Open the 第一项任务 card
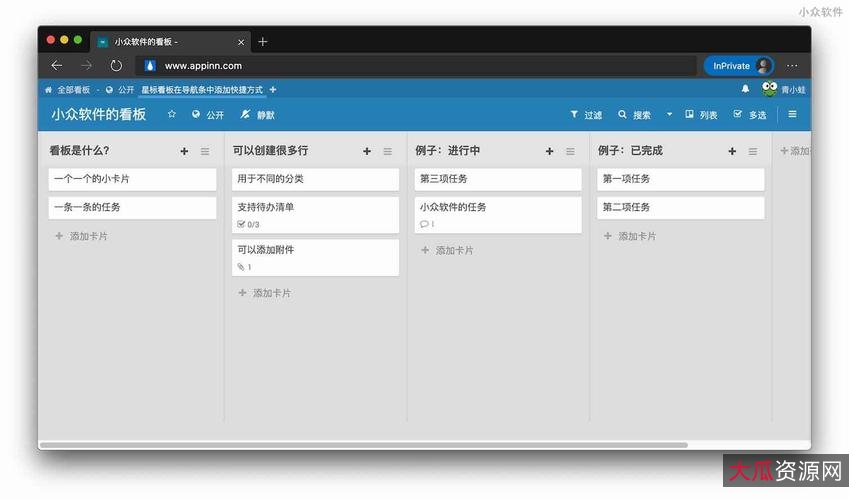The image size is (849, 500). [x=681, y=179]
